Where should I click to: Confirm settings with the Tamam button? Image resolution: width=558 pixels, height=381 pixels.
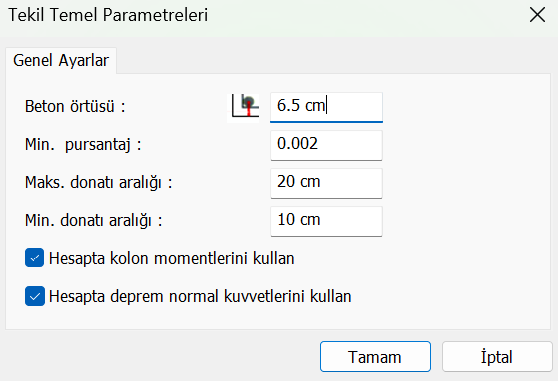[375, 357]
